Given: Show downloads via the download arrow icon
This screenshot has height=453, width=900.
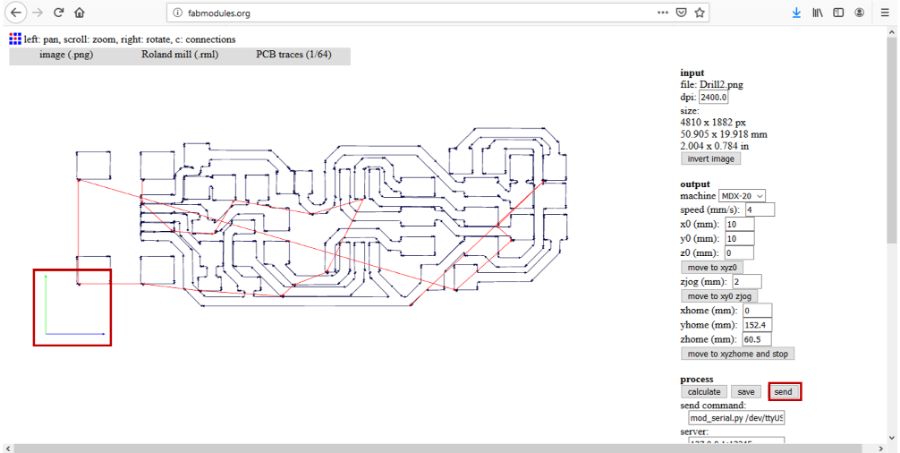Looking at the screenshot, I should tap(796, 13).
